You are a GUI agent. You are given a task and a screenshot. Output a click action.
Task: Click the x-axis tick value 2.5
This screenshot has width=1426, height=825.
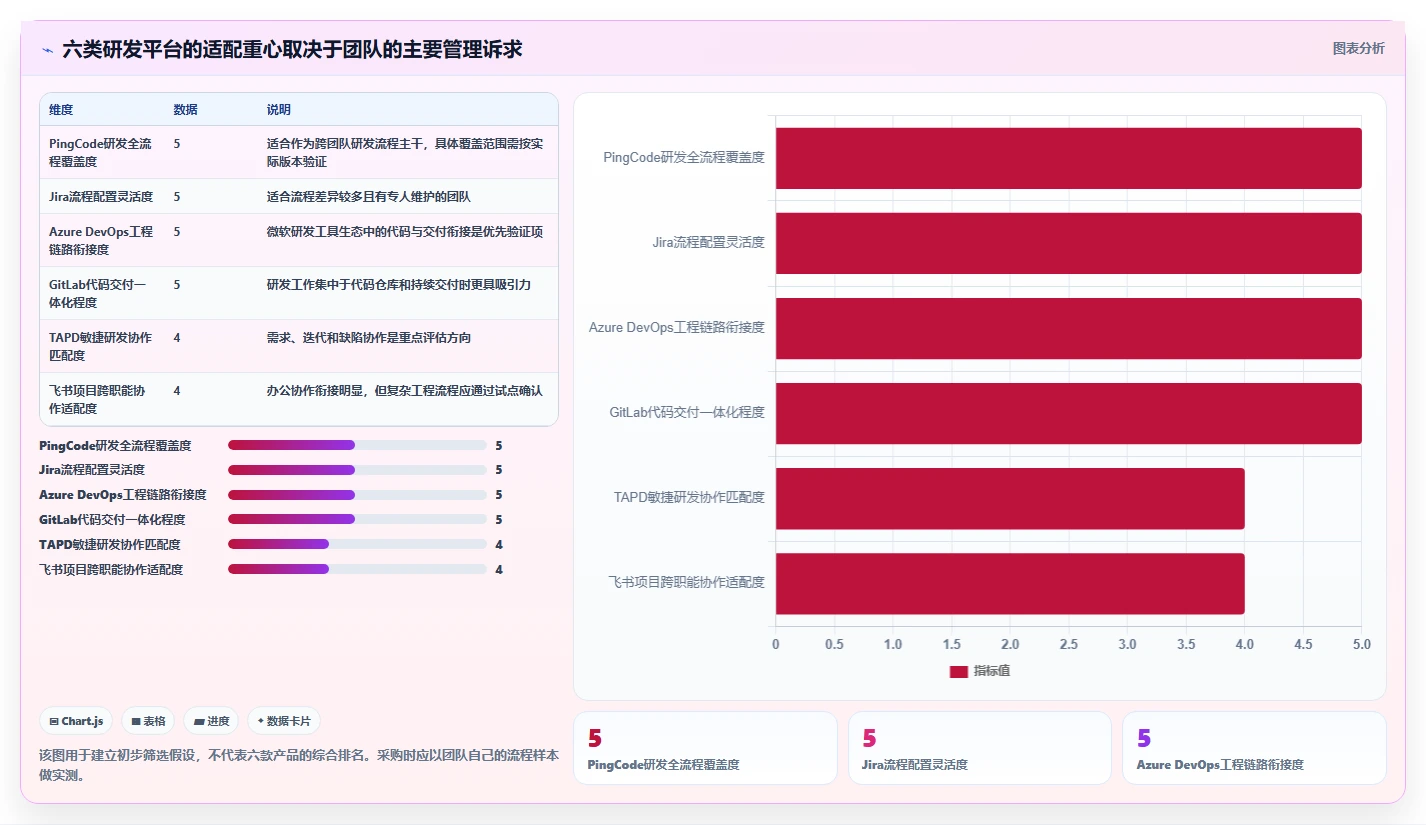(x=1069, y=644)
